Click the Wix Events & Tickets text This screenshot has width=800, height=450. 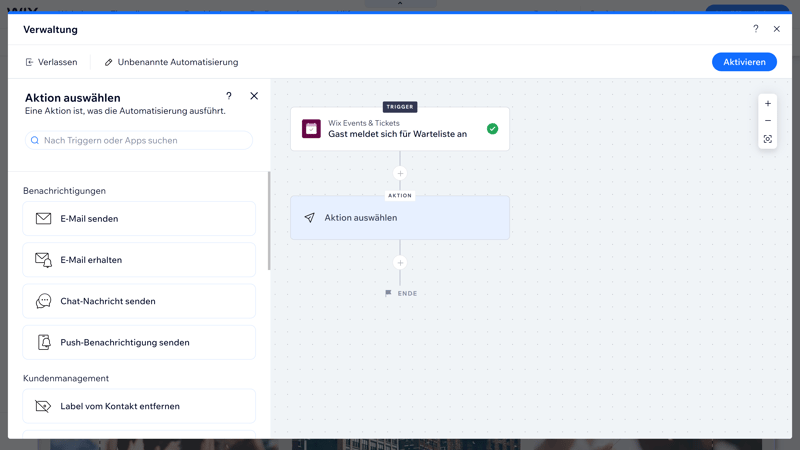click(x=364, y=123)
